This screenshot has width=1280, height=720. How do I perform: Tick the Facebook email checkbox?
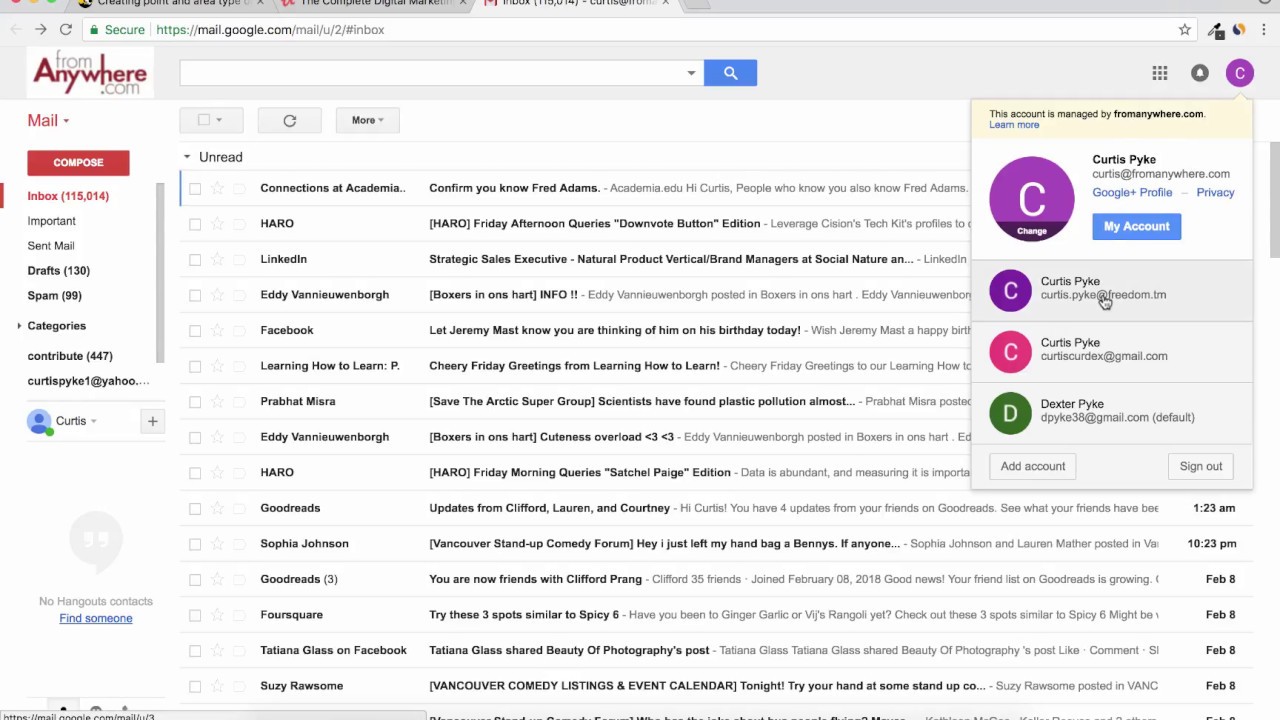(195, 330)
